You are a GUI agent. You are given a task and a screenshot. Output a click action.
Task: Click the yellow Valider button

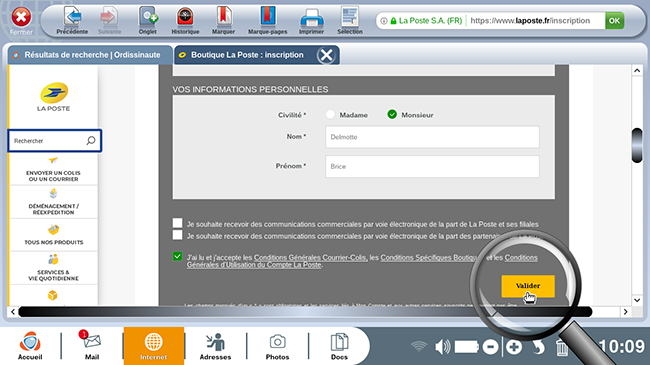(x=528, y=286)
